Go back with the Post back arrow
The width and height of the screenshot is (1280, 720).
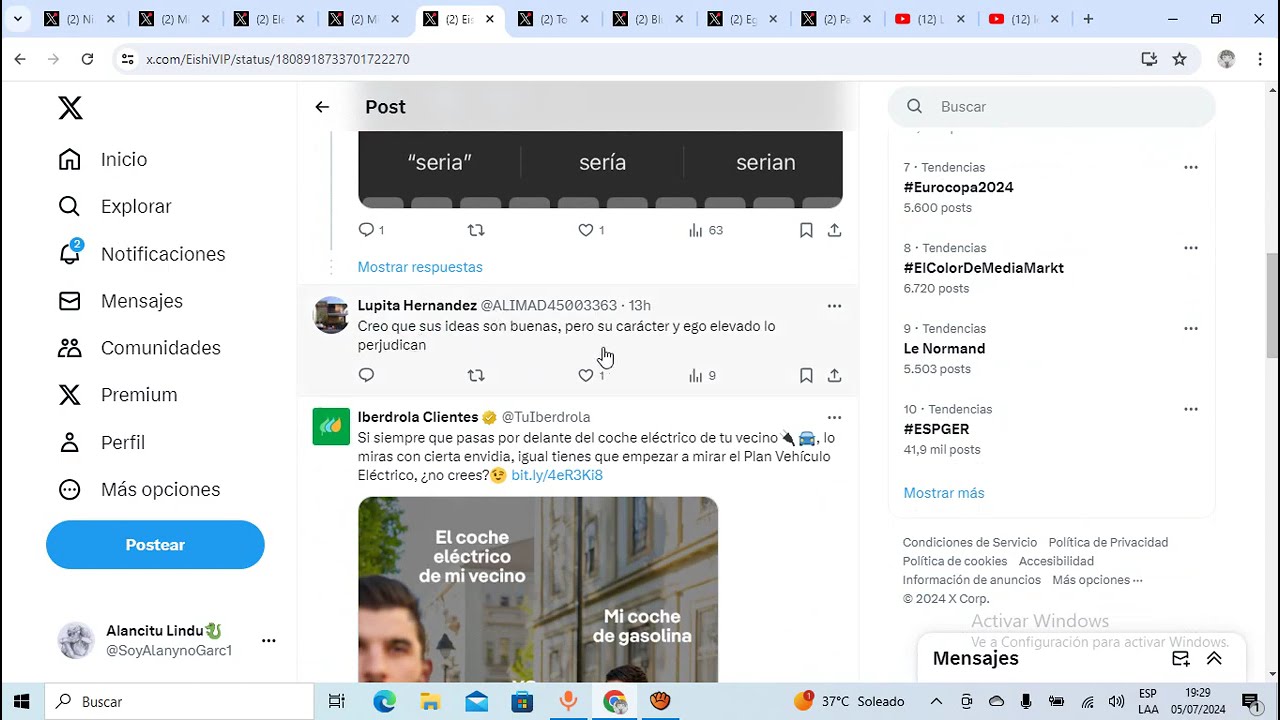point(322,107)
